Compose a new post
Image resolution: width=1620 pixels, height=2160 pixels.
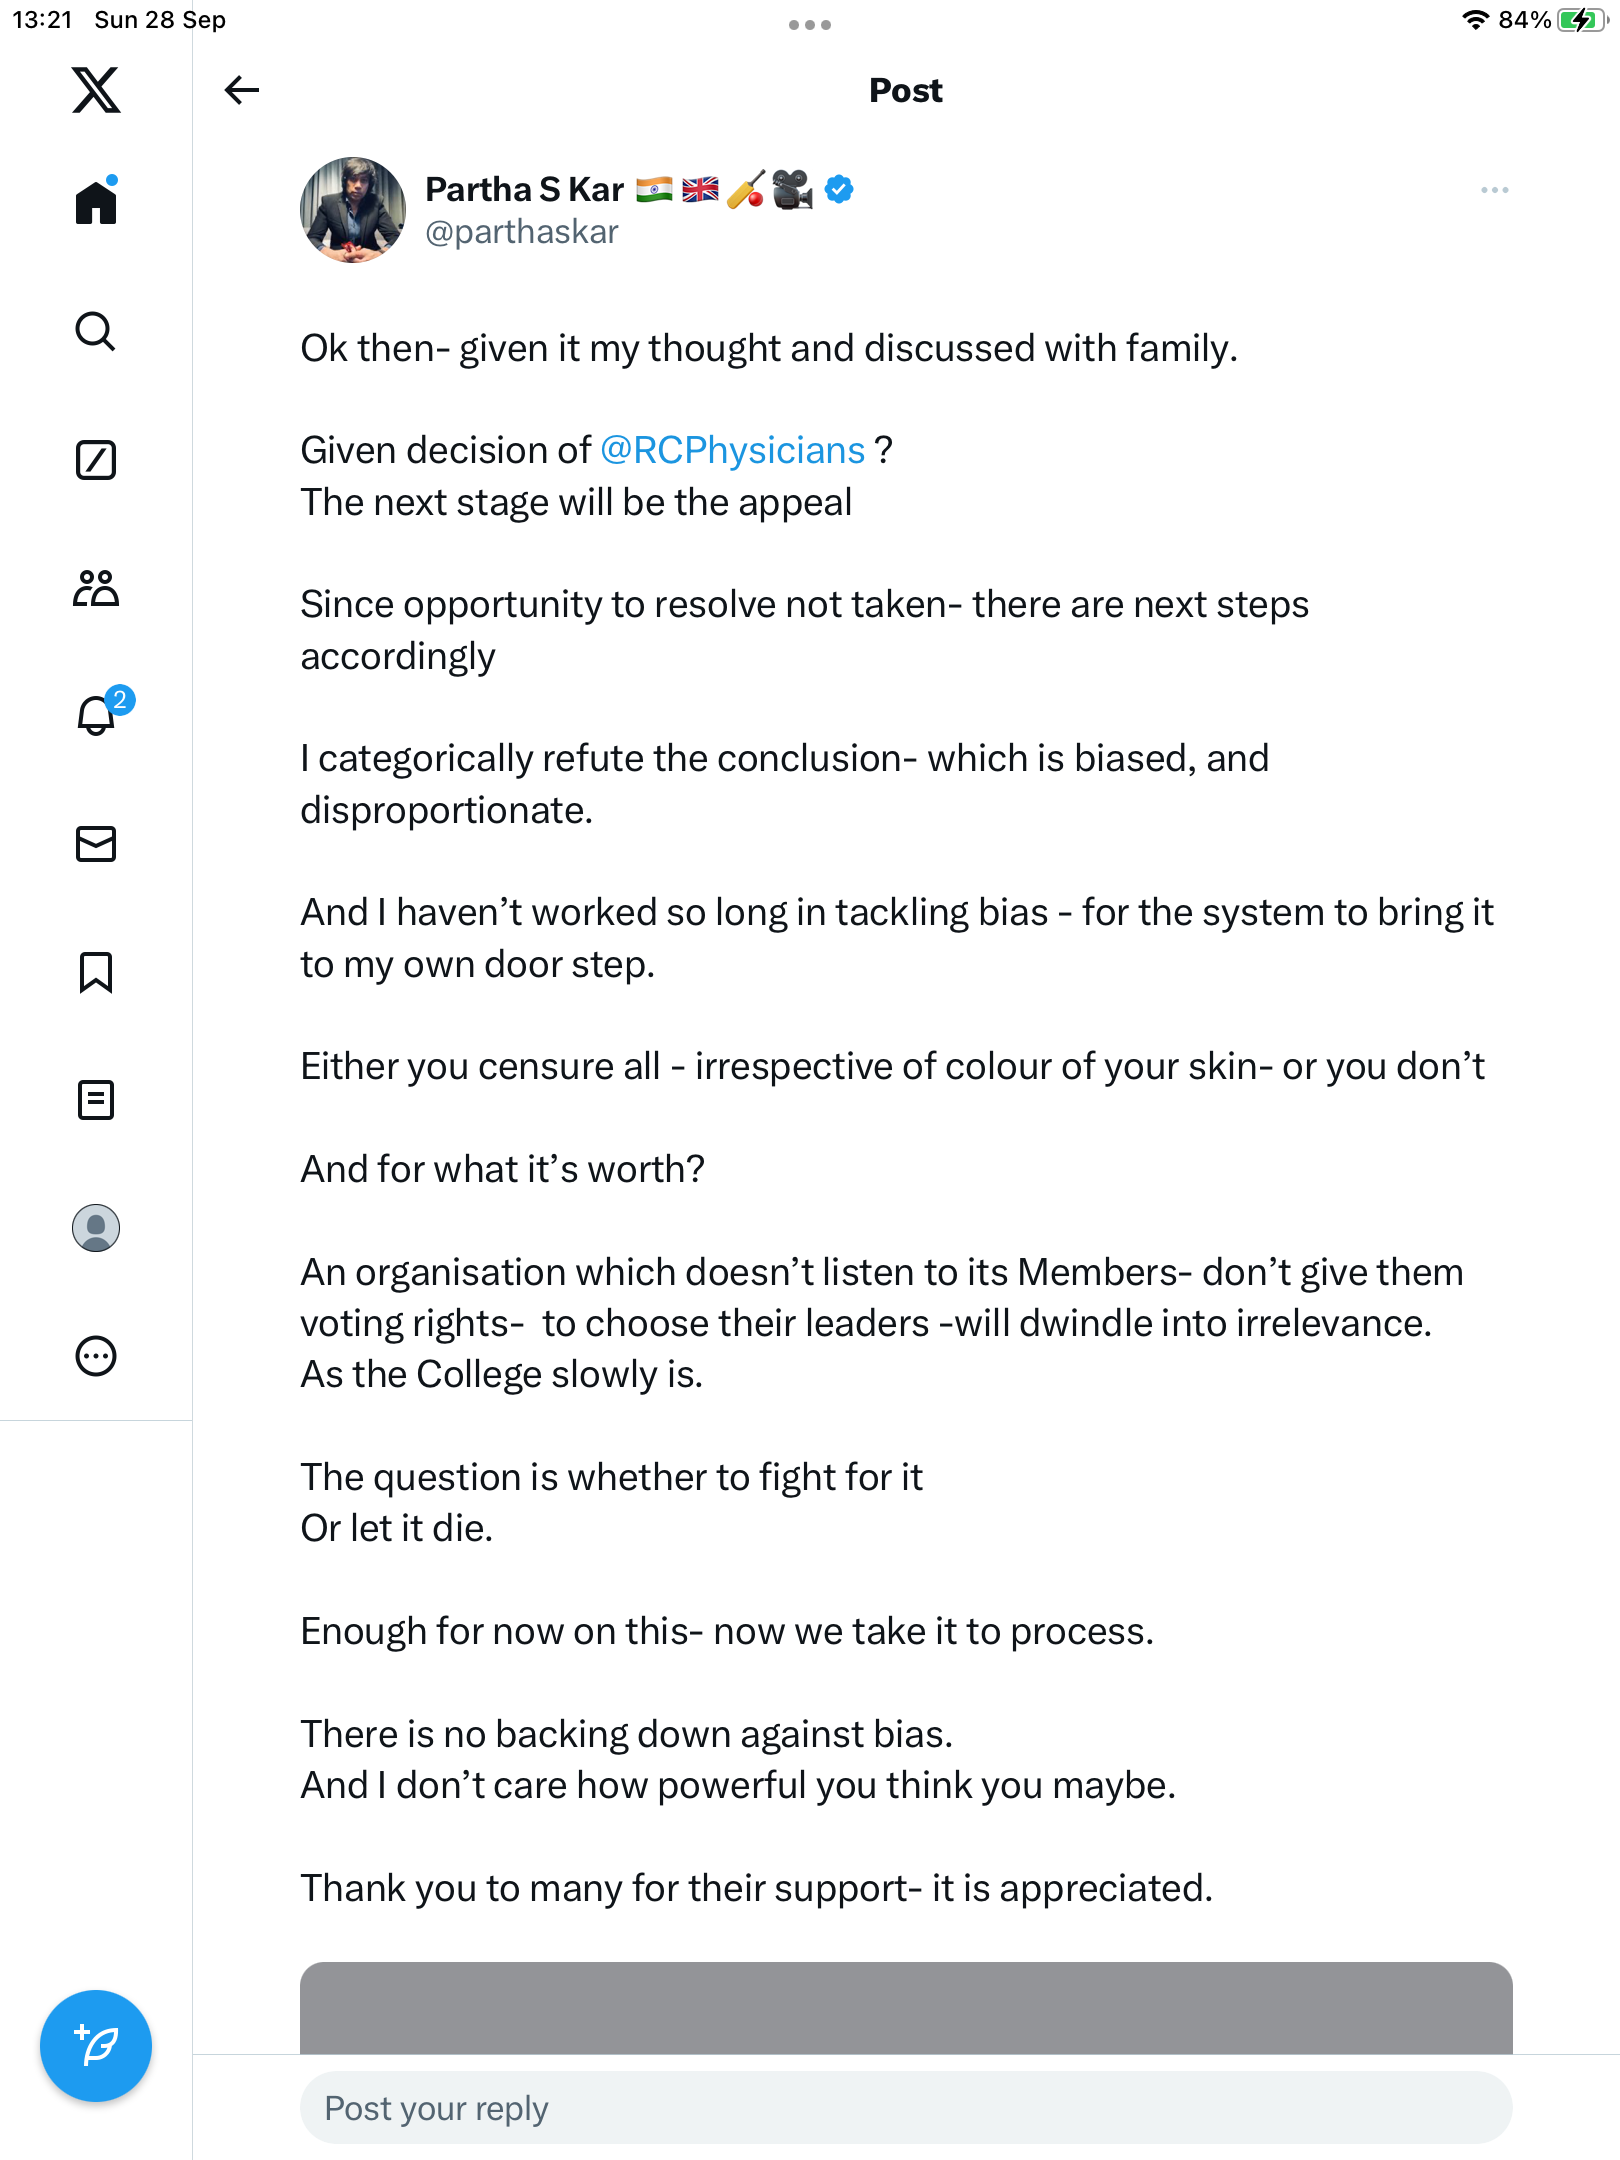(x=96, y=2046)
